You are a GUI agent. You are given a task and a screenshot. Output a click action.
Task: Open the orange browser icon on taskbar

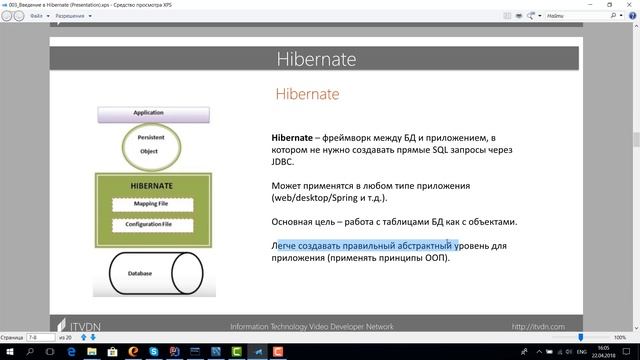click(133, 351)
